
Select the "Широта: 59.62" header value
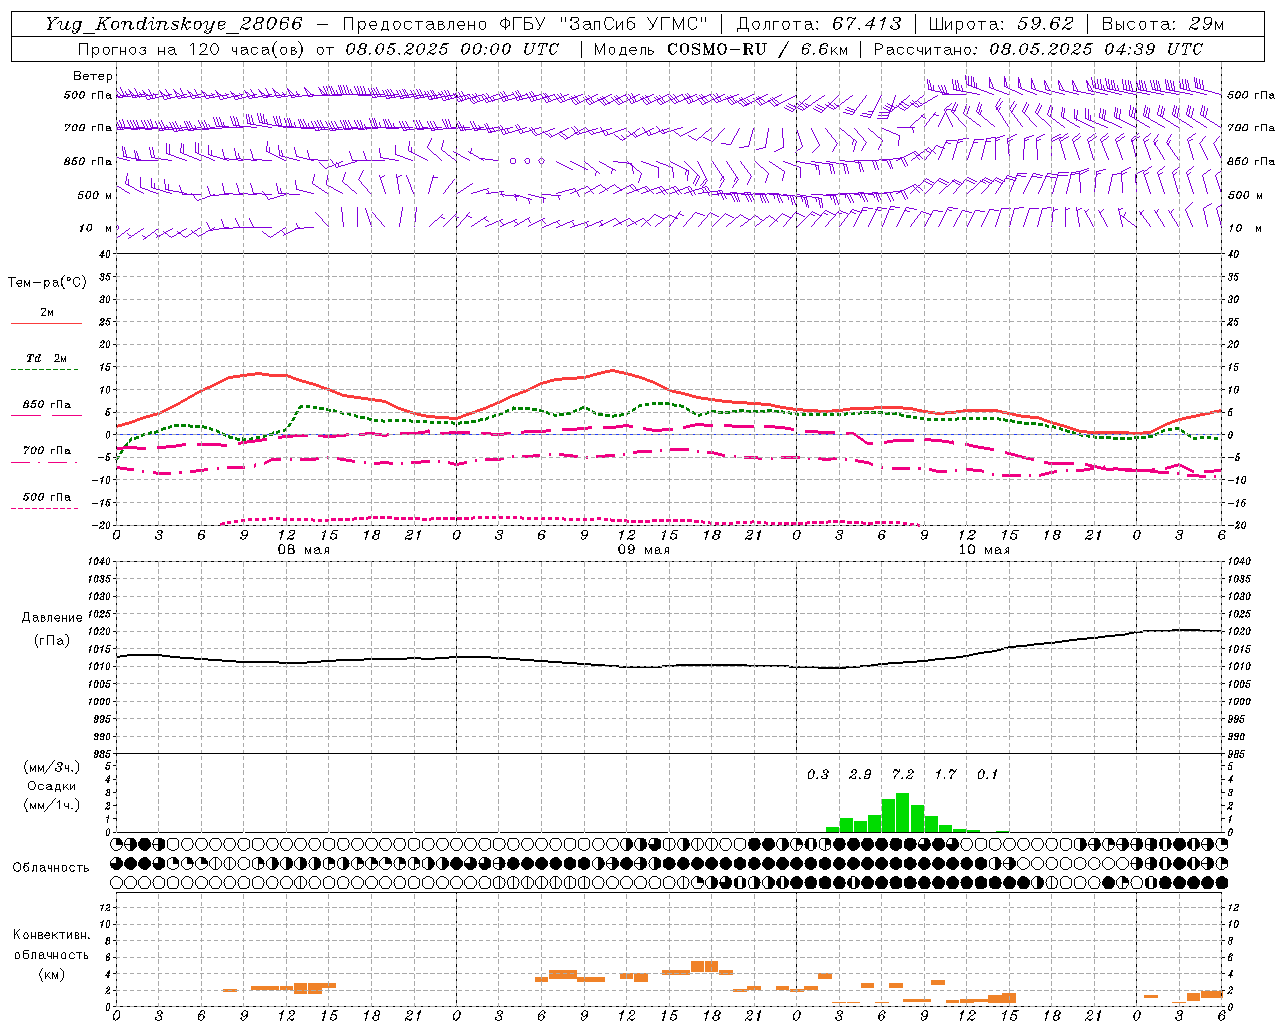(1001, 24)
